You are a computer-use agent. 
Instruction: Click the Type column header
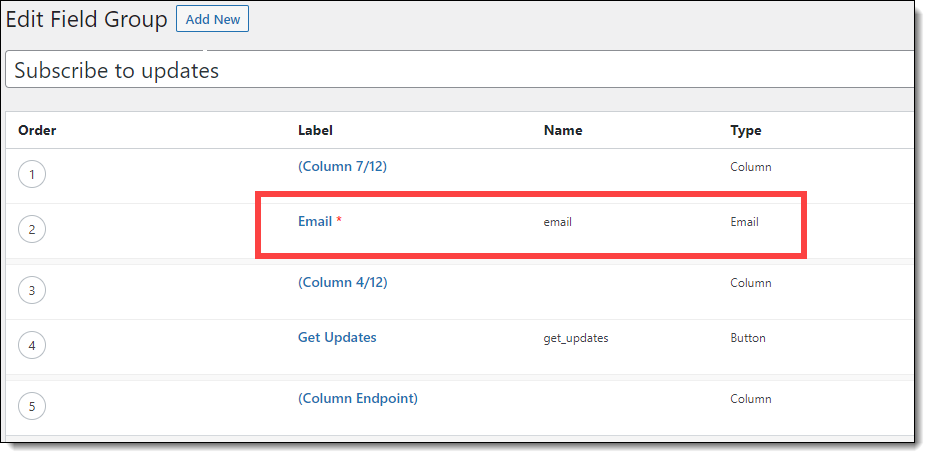coord(746,131)
